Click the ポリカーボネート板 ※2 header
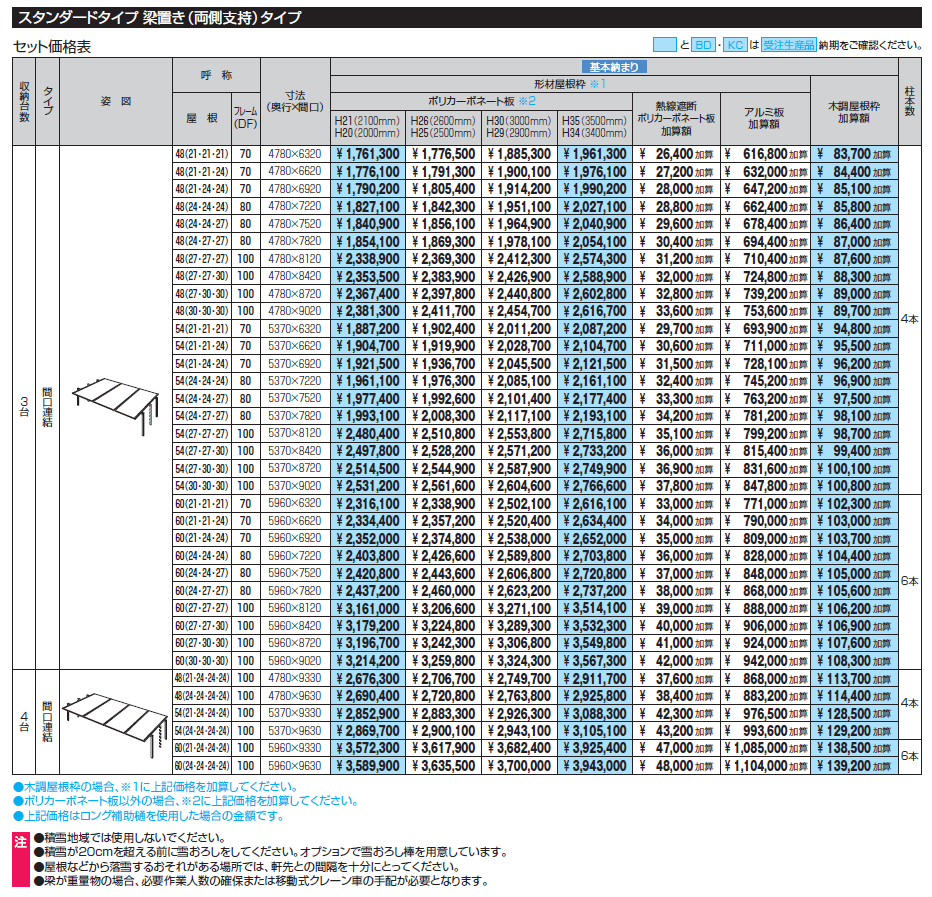Image resolution: width=932 pixels, height=897 pixels. coord(482,101)
